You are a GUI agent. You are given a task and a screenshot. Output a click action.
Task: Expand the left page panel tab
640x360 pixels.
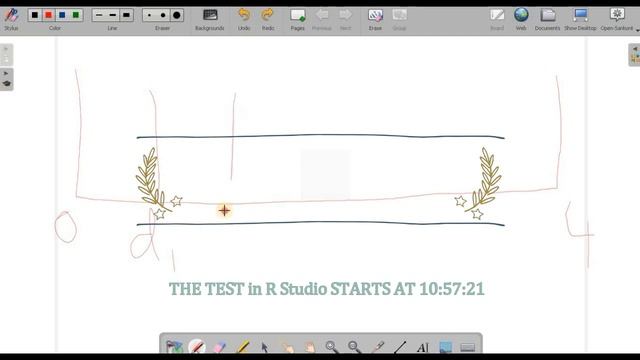point(6,55)
